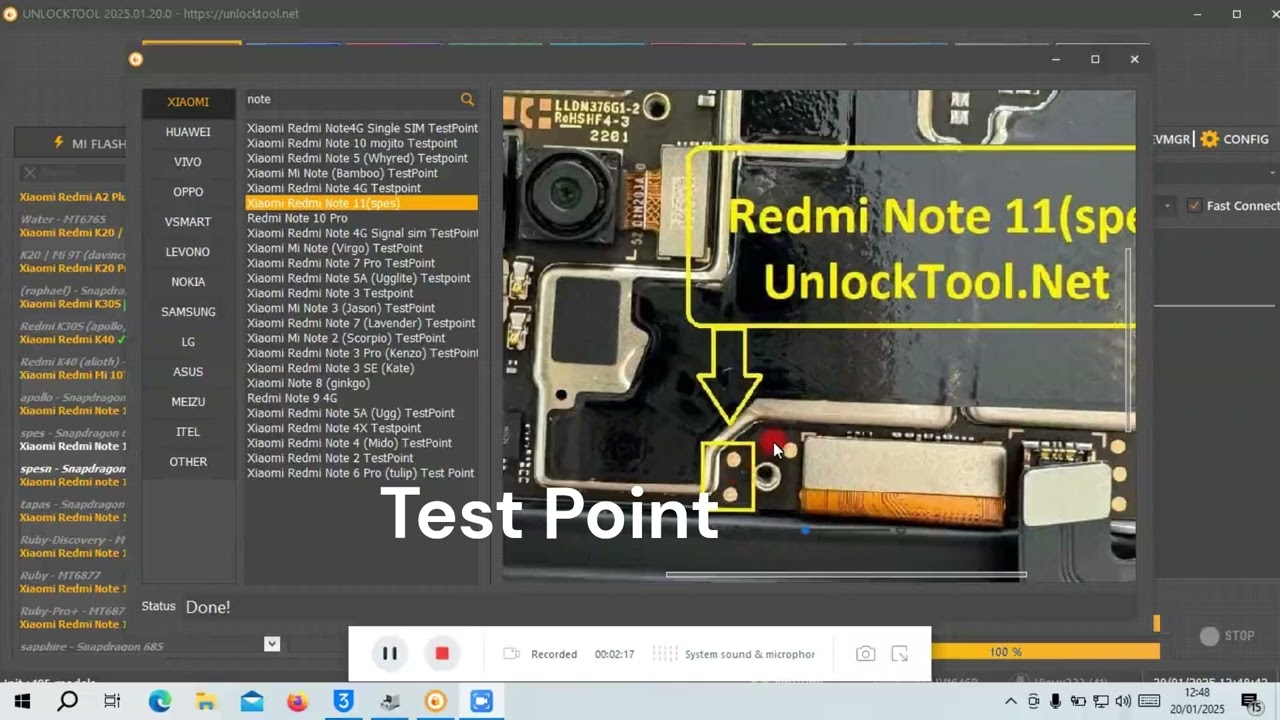This screenshot has height=720, width=1280.
Task: Open the notification center icon
Action: pyautogui.click(x=1251, y=702)
